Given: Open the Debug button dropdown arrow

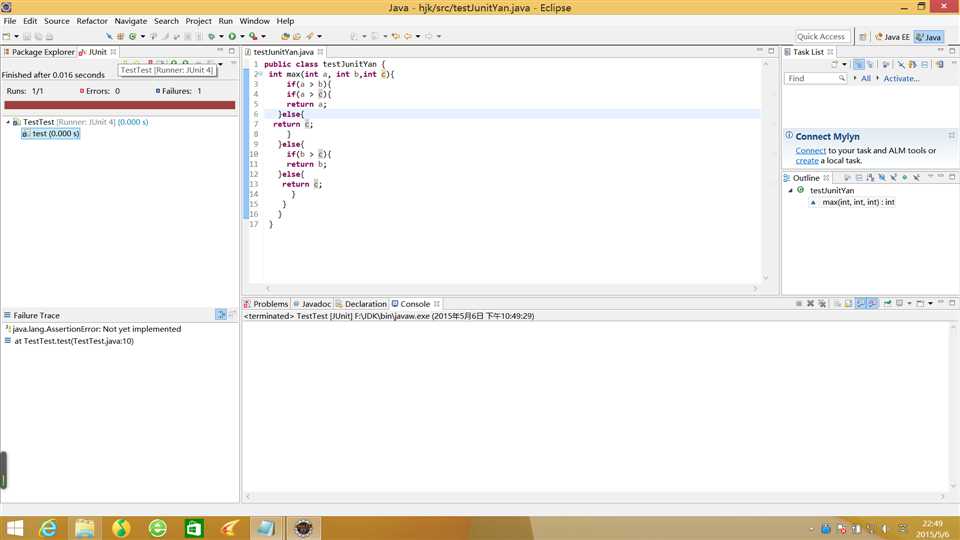Looking at the screenshot, I should (221, 36).
